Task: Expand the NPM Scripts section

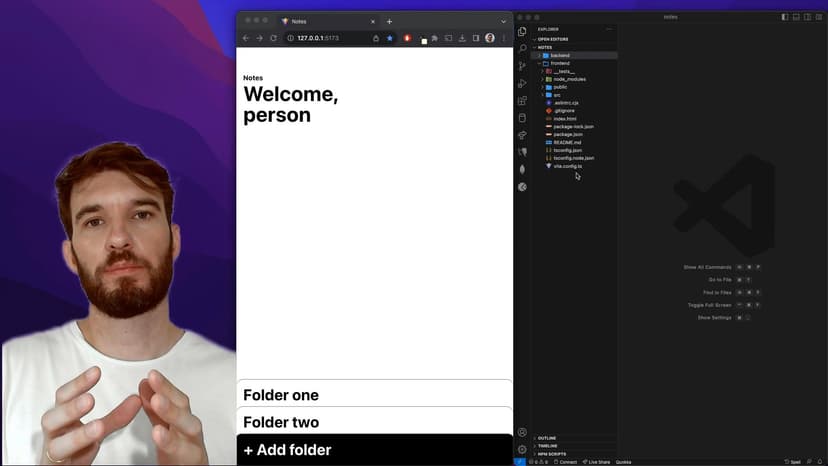Action: (x=551, y=454)
